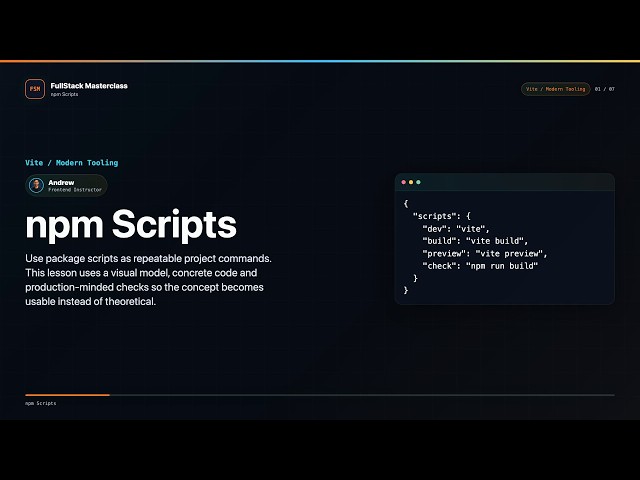The height and width of the screenshot is (480, 640).
Task: Click the FSM logo icon
Action: pyautogui.click(x=35, y=89)
